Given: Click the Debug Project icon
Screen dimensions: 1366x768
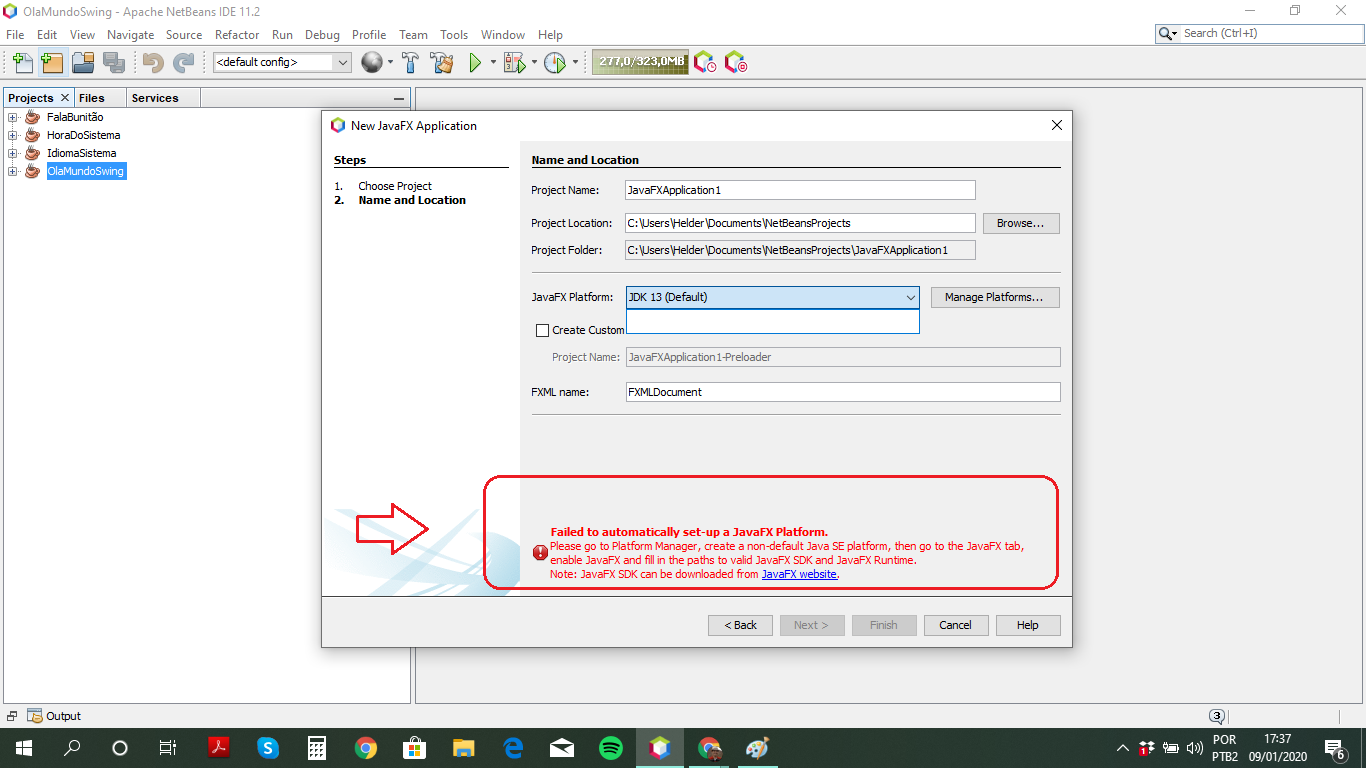Looking at the screenshot, I should [514, 62].
